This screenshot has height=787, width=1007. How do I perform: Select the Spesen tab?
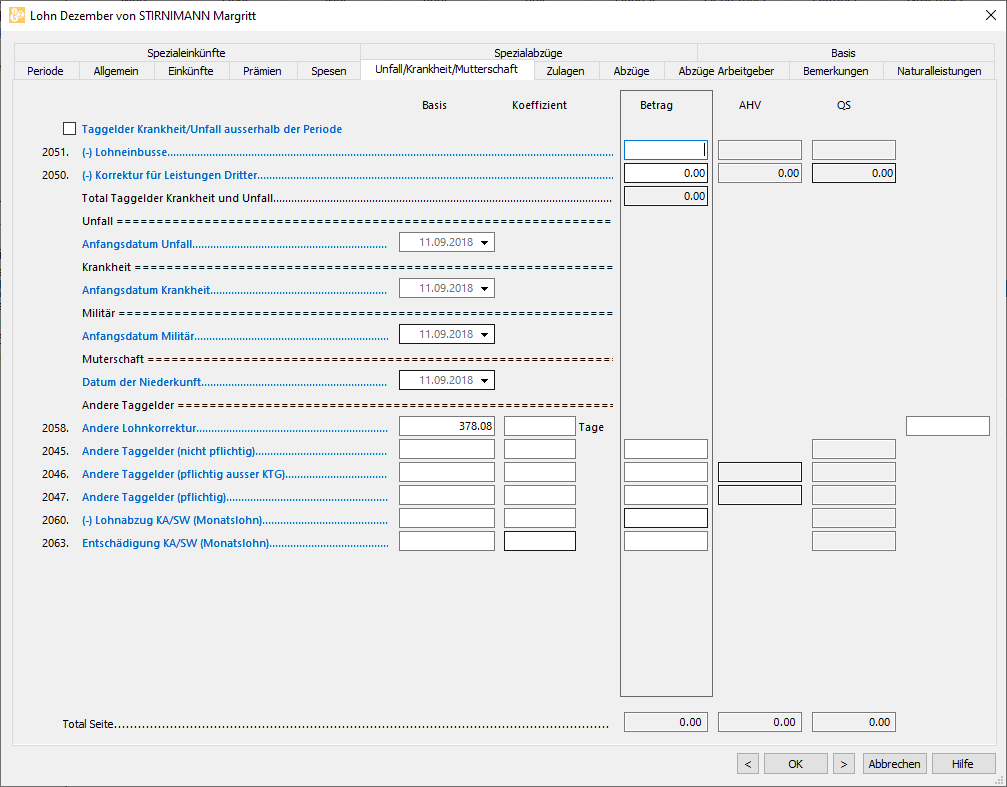[x=329, y=71]
